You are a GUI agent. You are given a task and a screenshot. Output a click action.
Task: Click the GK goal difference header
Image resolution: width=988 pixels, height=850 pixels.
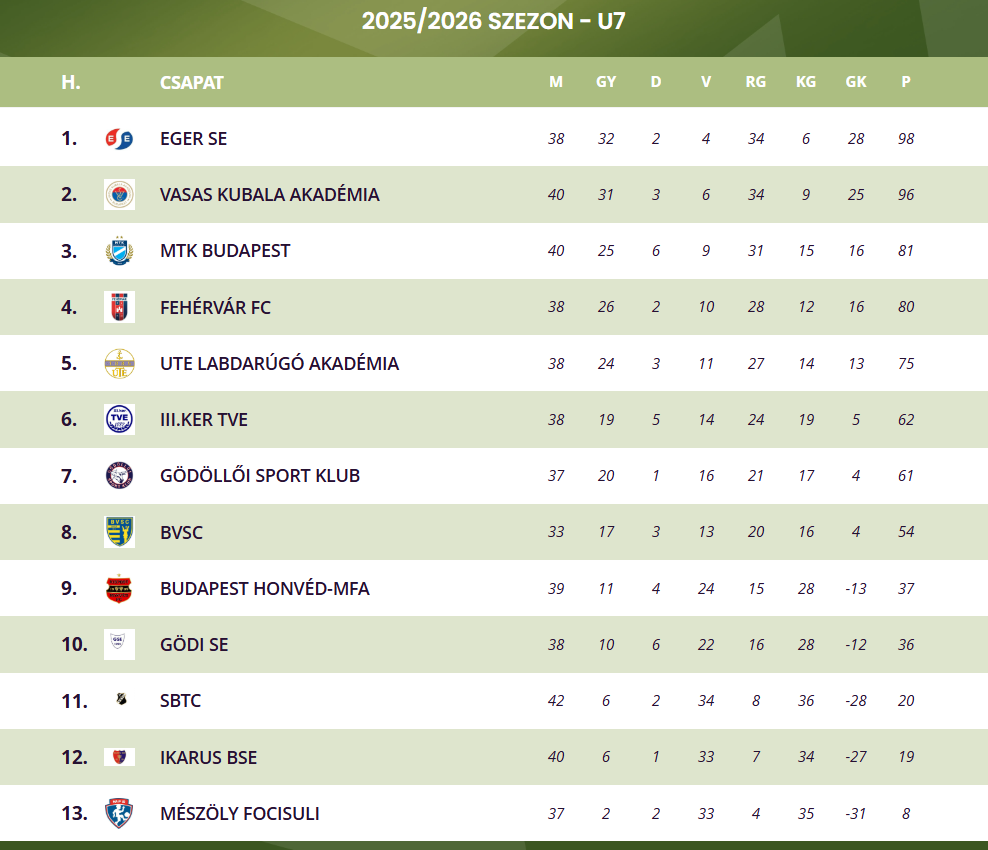tap(856, 82)
